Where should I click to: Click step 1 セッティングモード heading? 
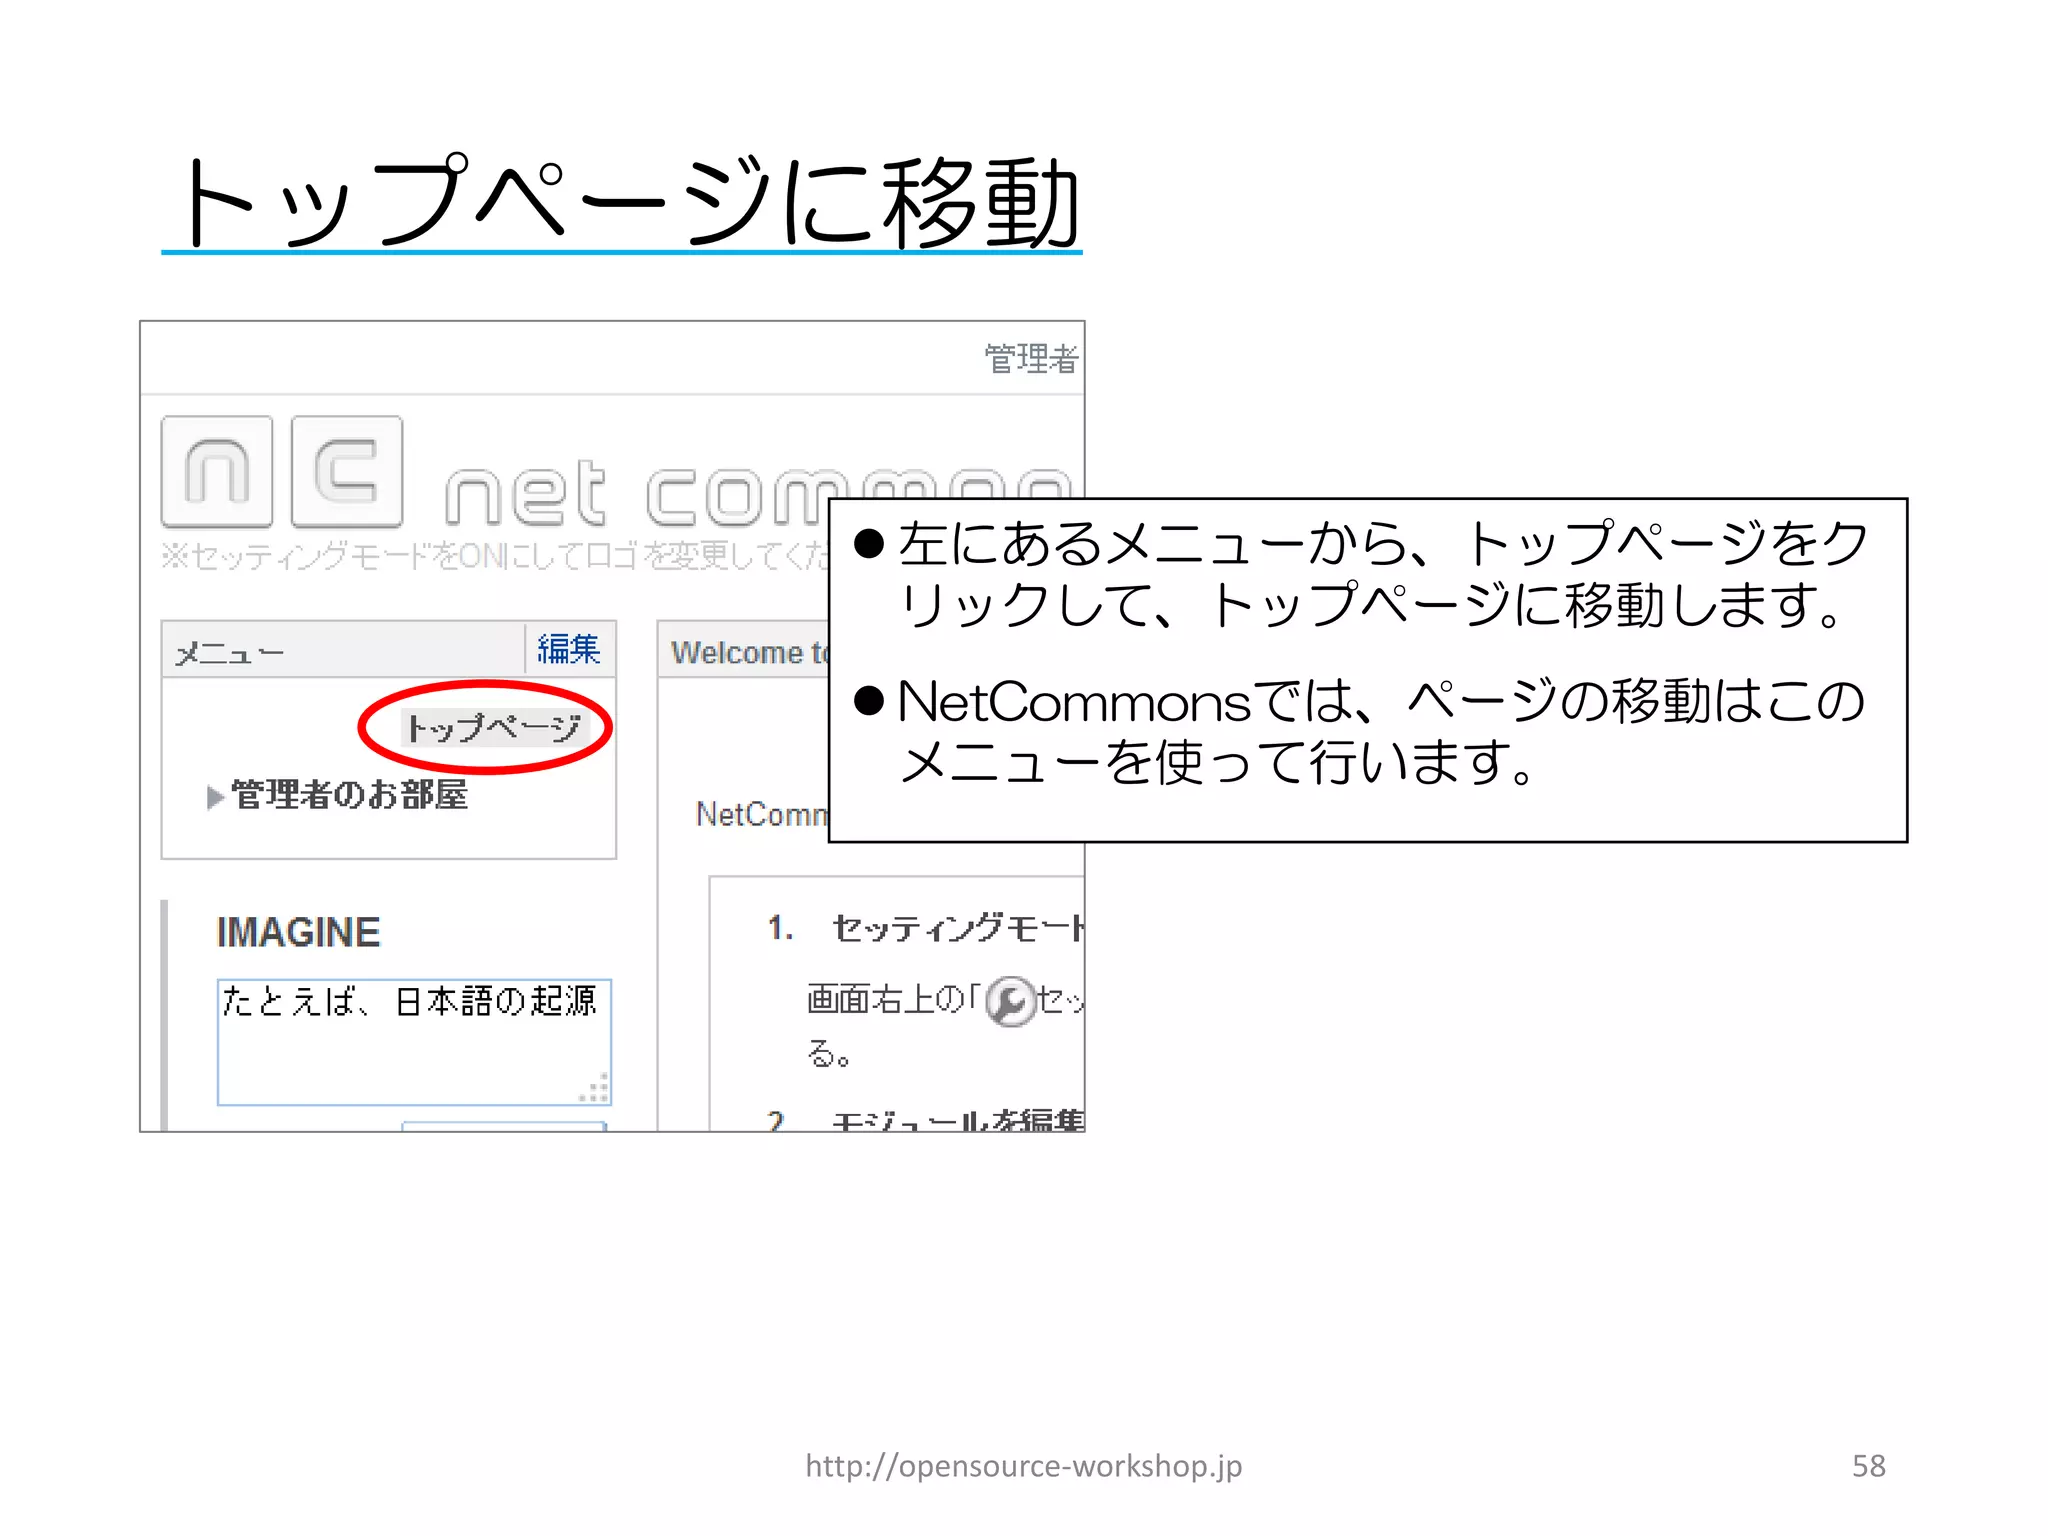click(958, 928)
